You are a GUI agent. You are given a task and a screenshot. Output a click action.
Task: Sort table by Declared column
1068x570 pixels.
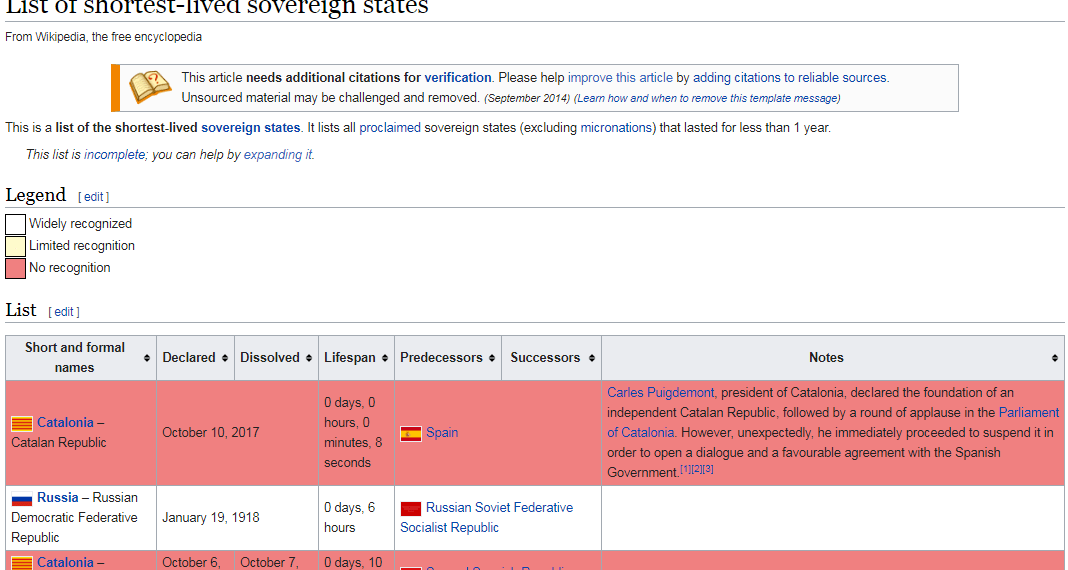[225, 358]
